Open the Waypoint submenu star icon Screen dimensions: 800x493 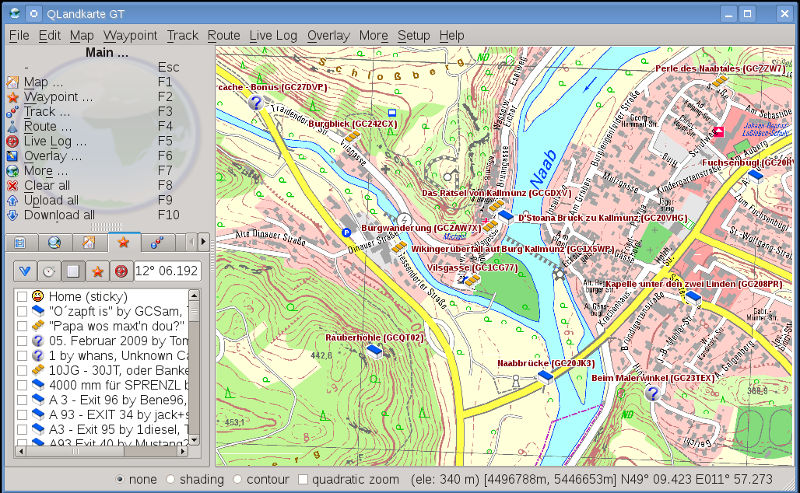(x=13, y=97)
